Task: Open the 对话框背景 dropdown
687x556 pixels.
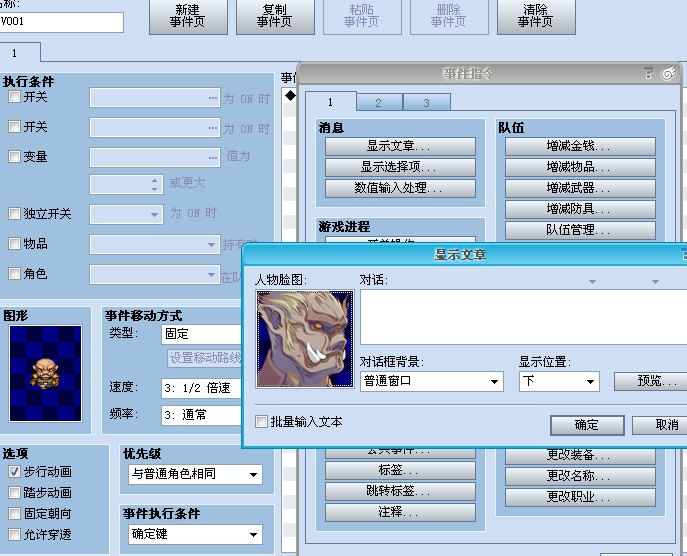Action: tap(432, 381)
